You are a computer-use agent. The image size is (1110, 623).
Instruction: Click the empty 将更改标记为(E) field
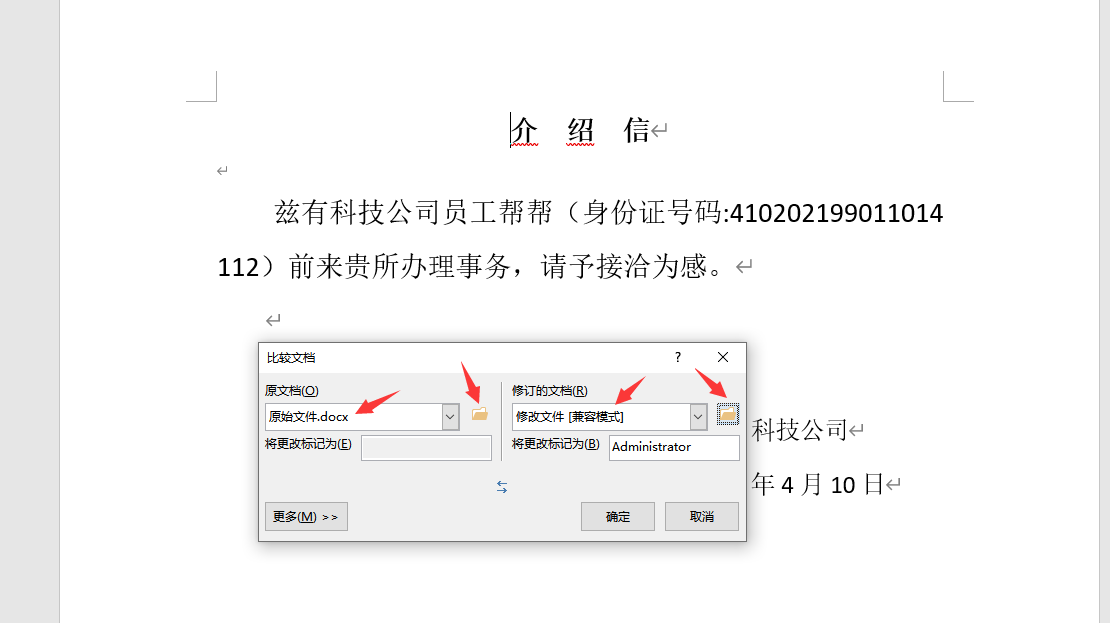(426, 447)
